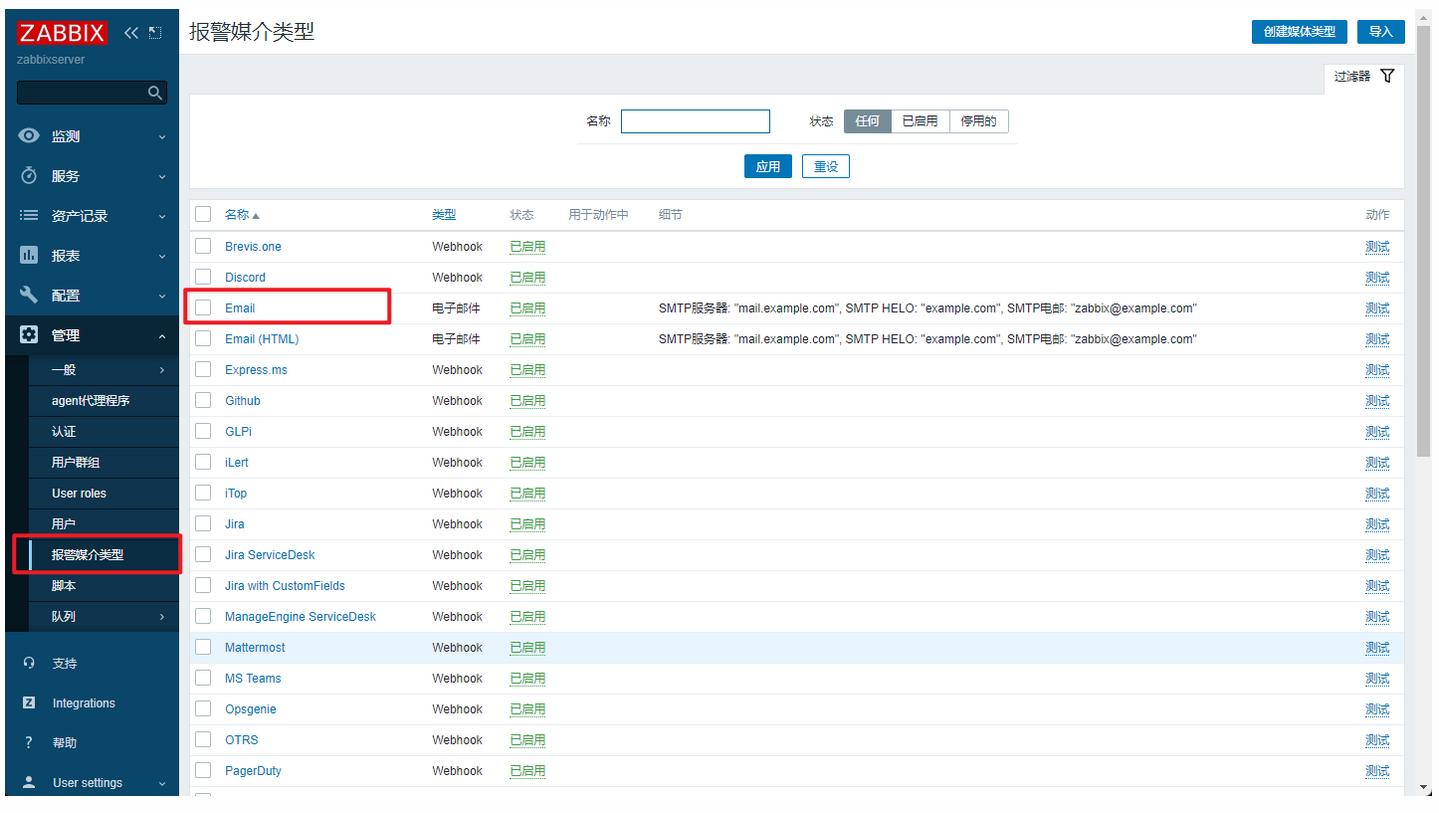The image size is (1439, 813).
Task: Check the Mattermost row checkbox
Action: (x=203, y=647)
